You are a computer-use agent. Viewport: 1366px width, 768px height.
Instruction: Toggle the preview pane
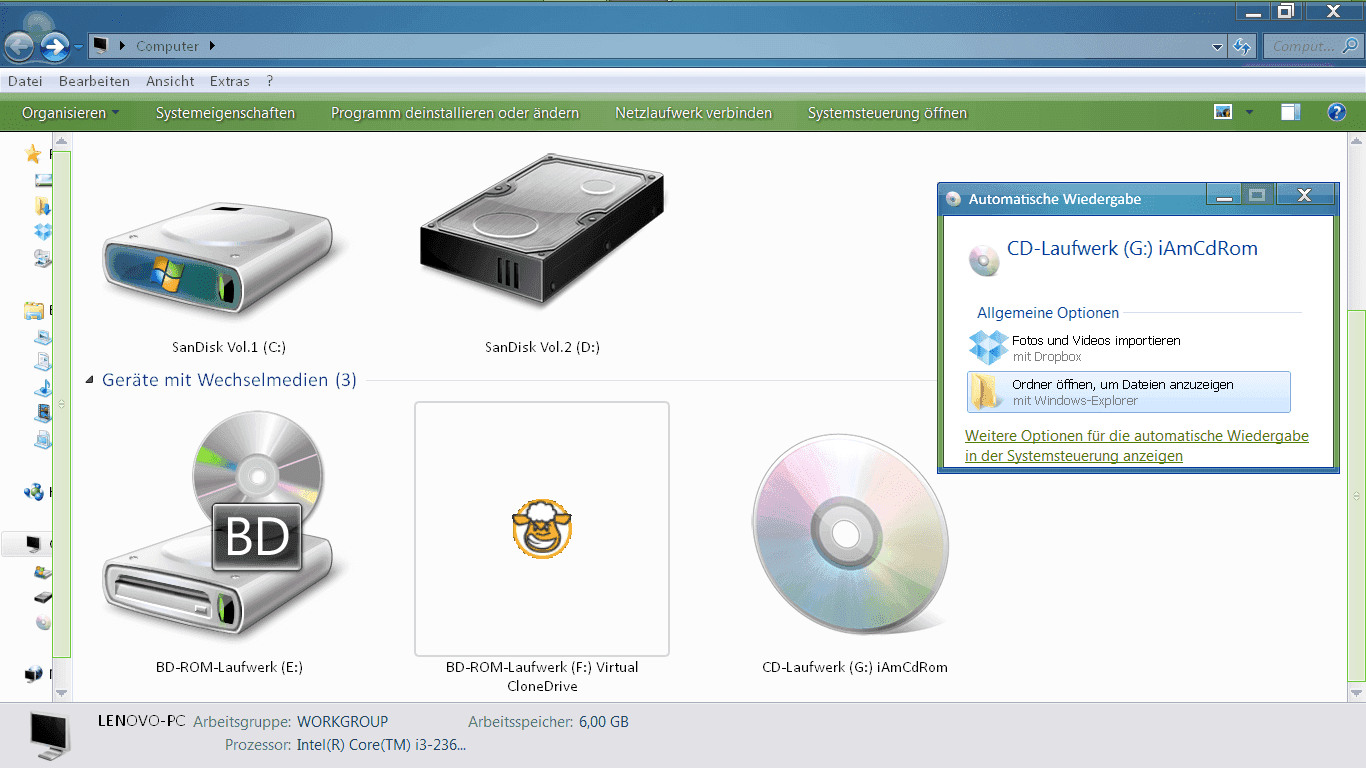[1291, 112]
